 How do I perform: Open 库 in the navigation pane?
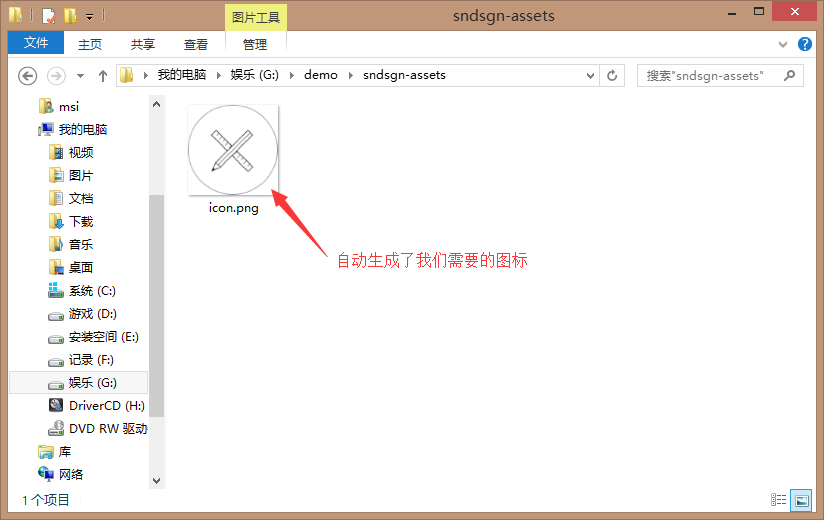click(65, 452)
